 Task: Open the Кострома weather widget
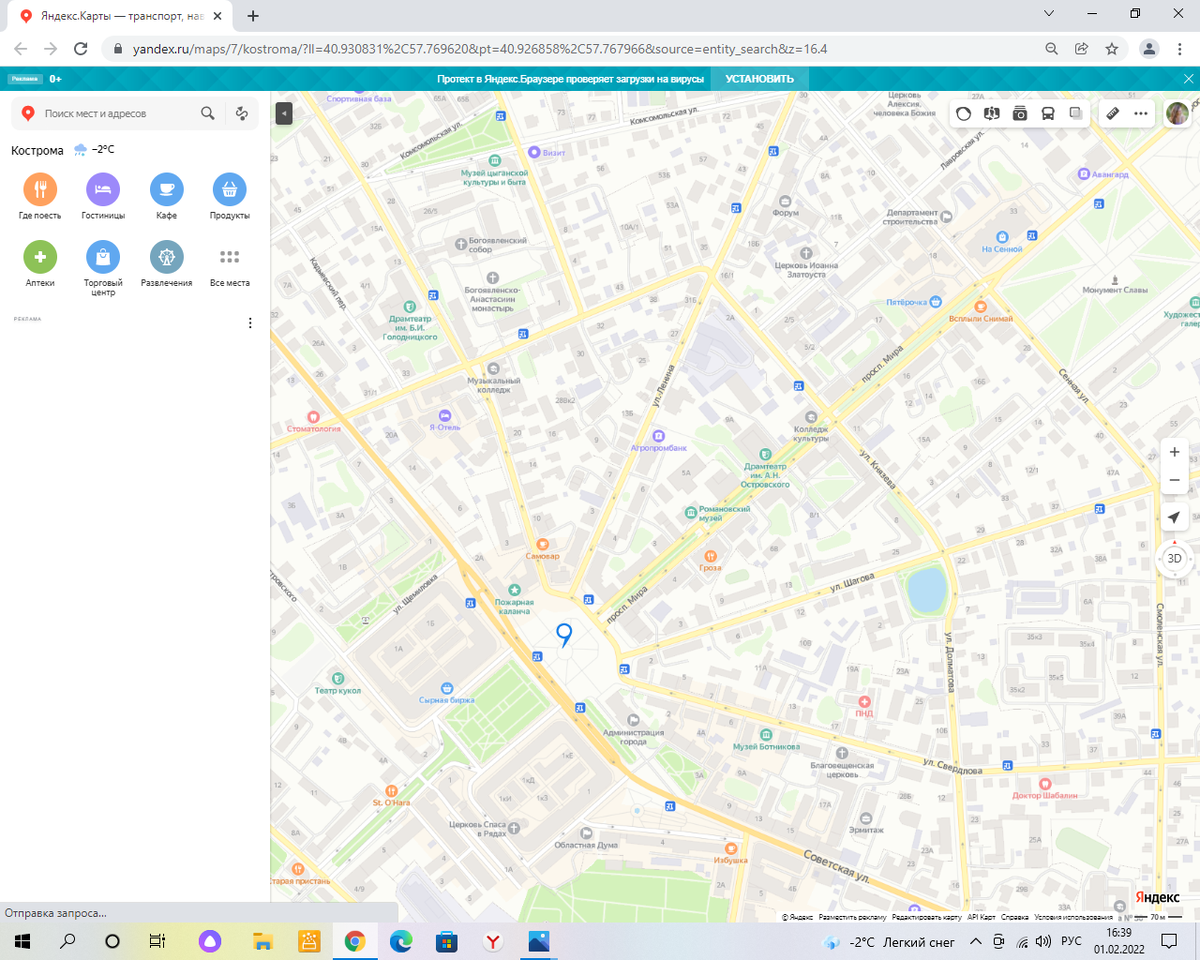[x=93, y=150]
